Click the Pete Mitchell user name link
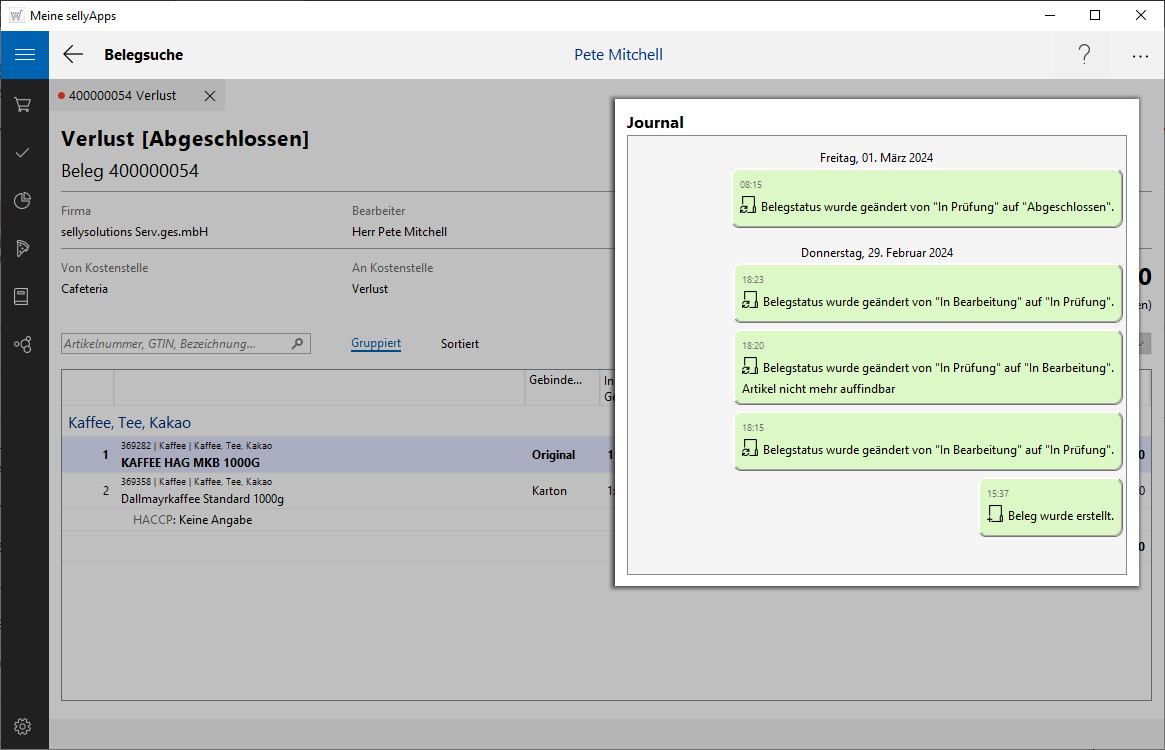Image resolution: width=1165 pixels, height=750 pixels. [x=618, y=55]
